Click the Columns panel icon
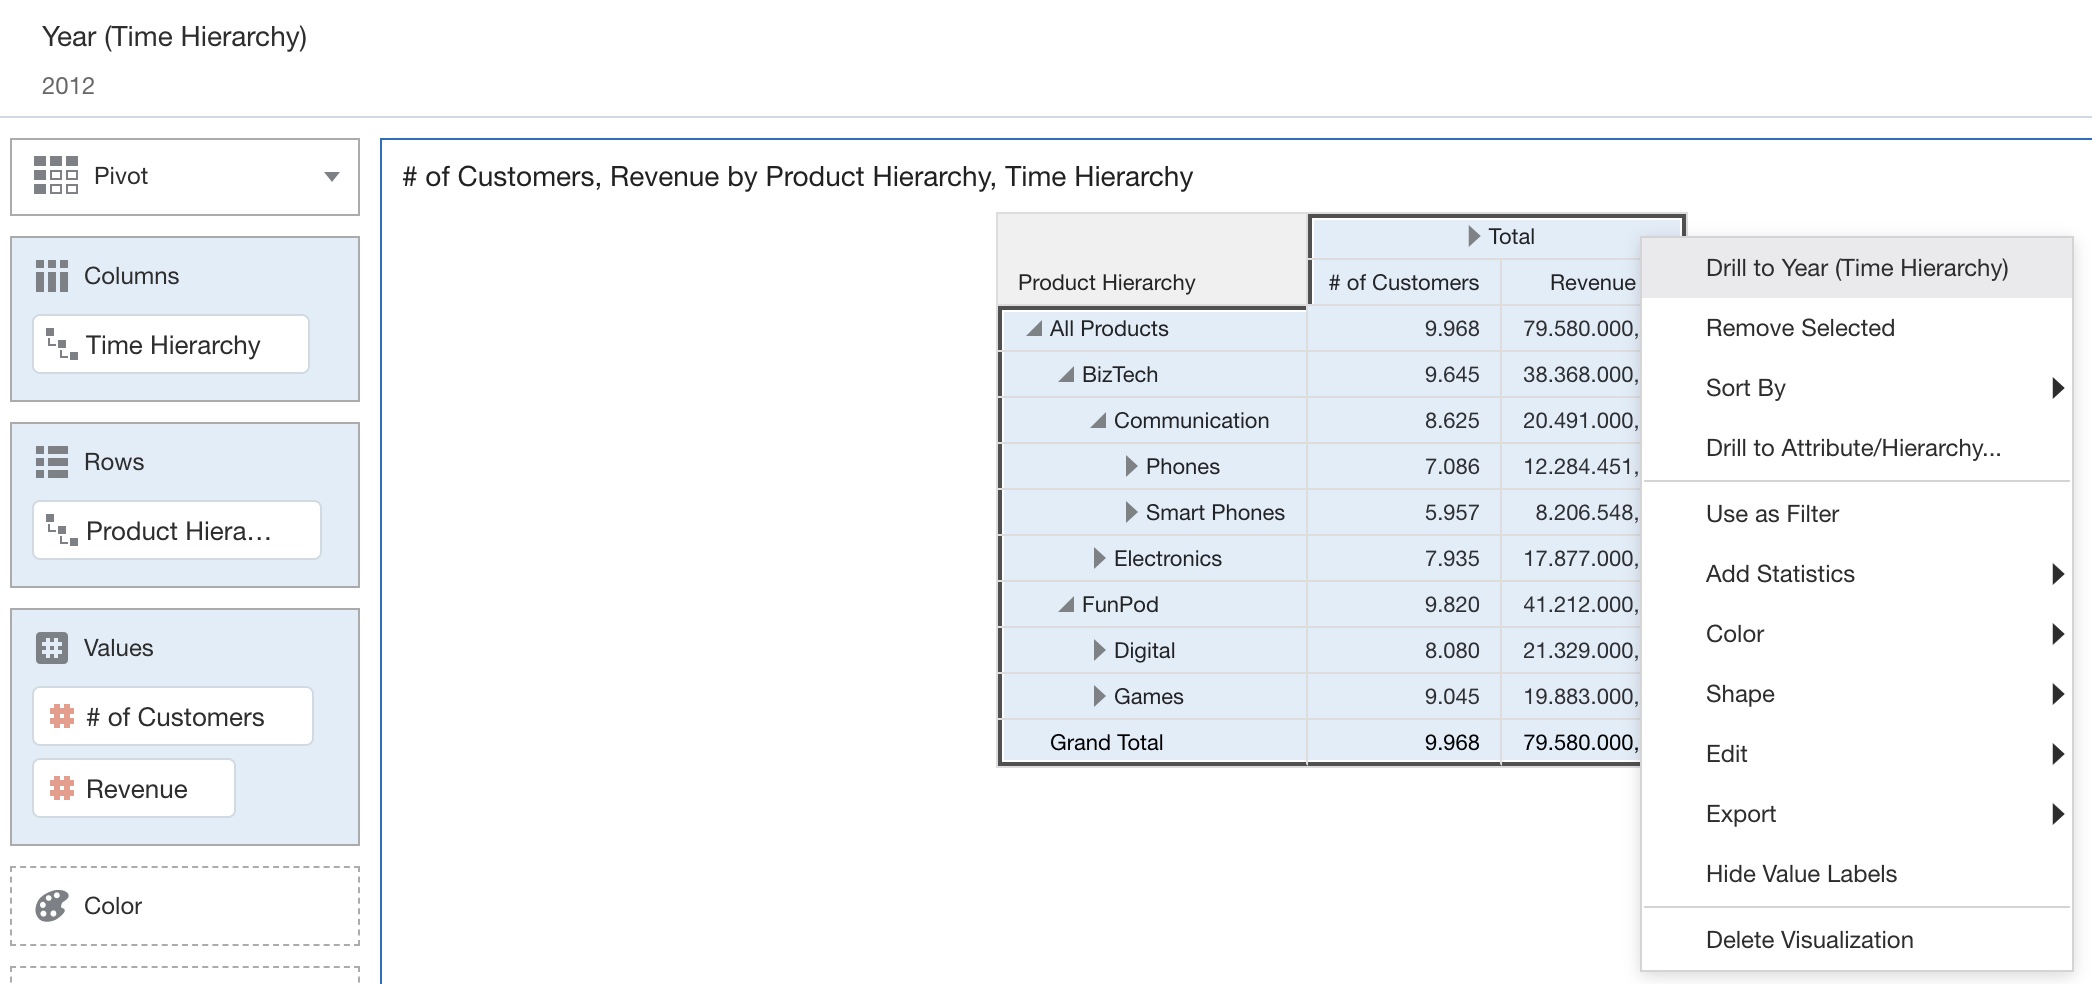Viewport: 2092px width, 984px height. point(52,276)
